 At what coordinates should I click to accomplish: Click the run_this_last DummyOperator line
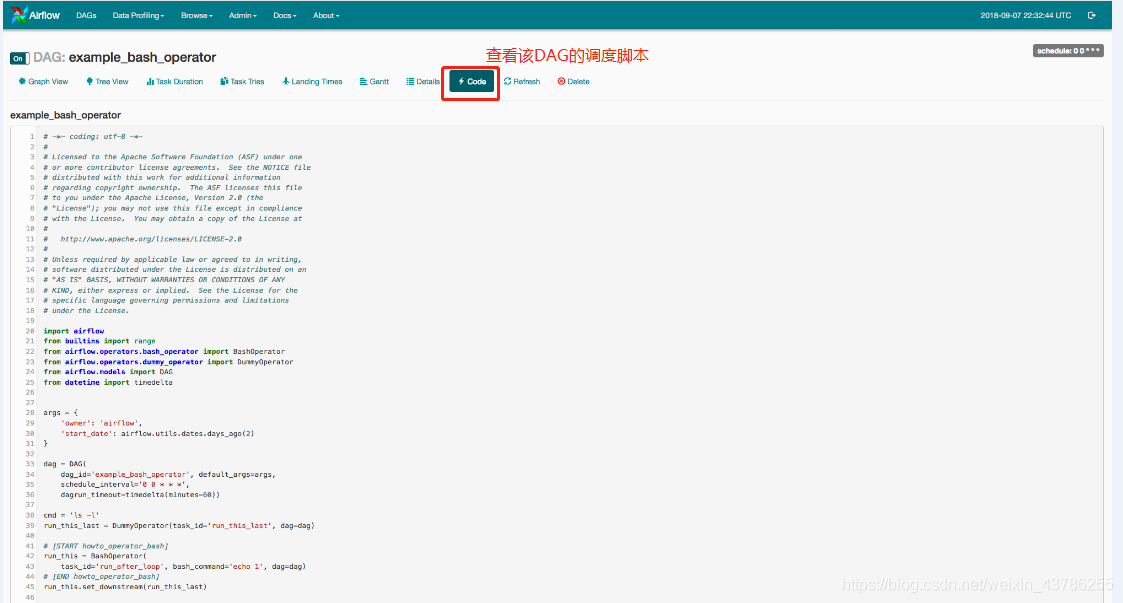point(179,526)
